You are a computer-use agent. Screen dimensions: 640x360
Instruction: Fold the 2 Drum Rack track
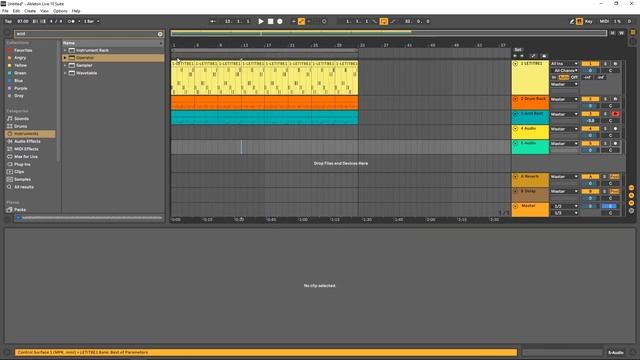516,99
